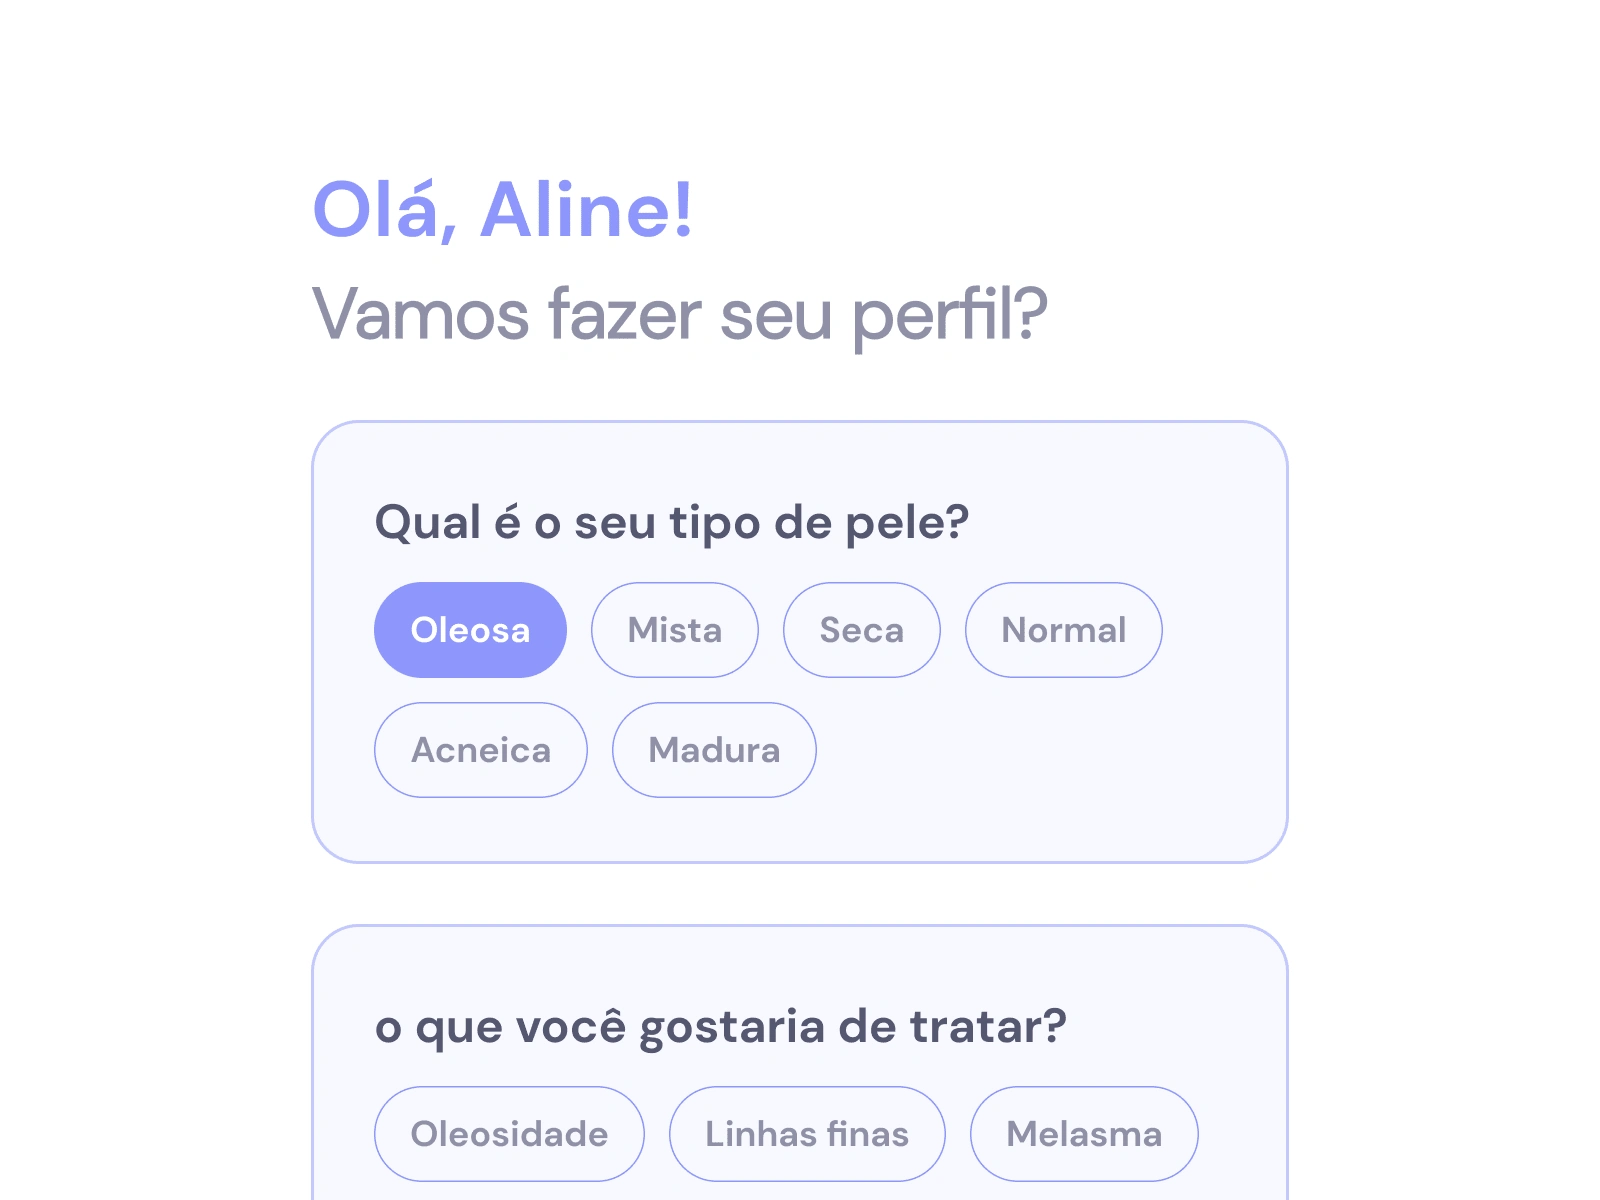Select the Acneica skin type

pos(481,750)
